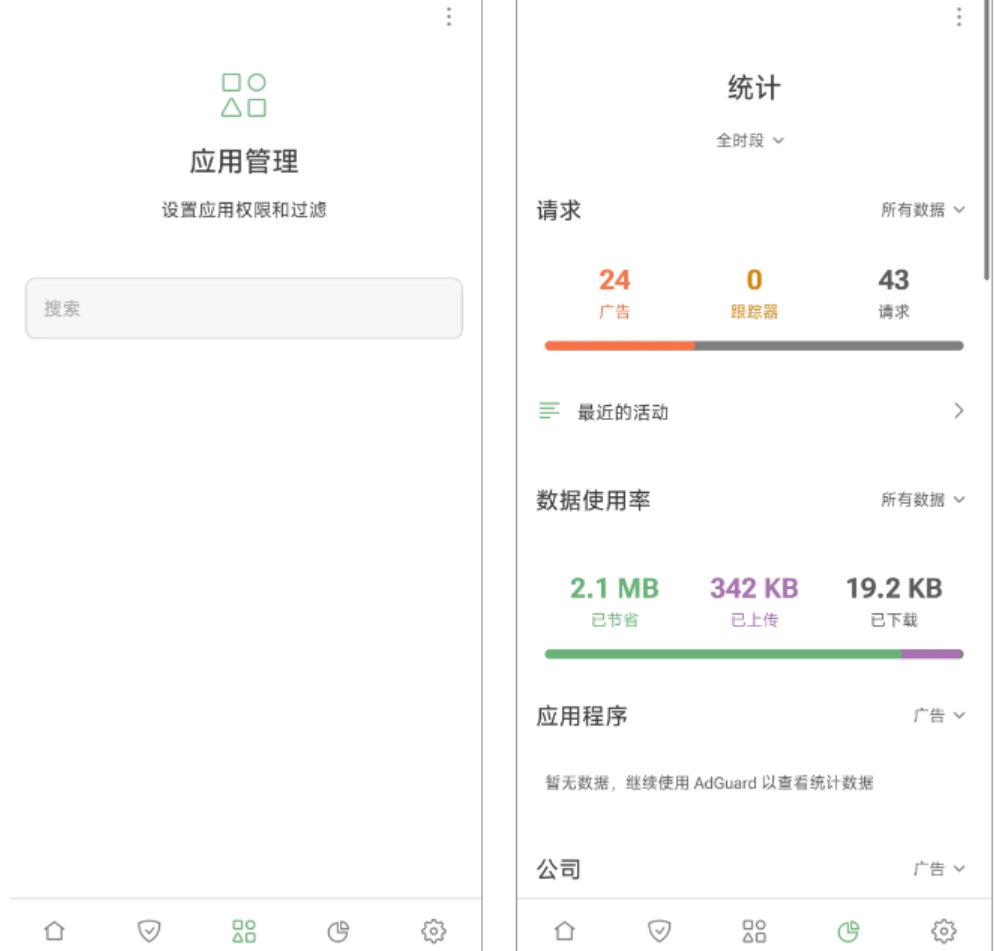Click the green-purple data usage progress bar
994x951 pixels.
(754, 654)
